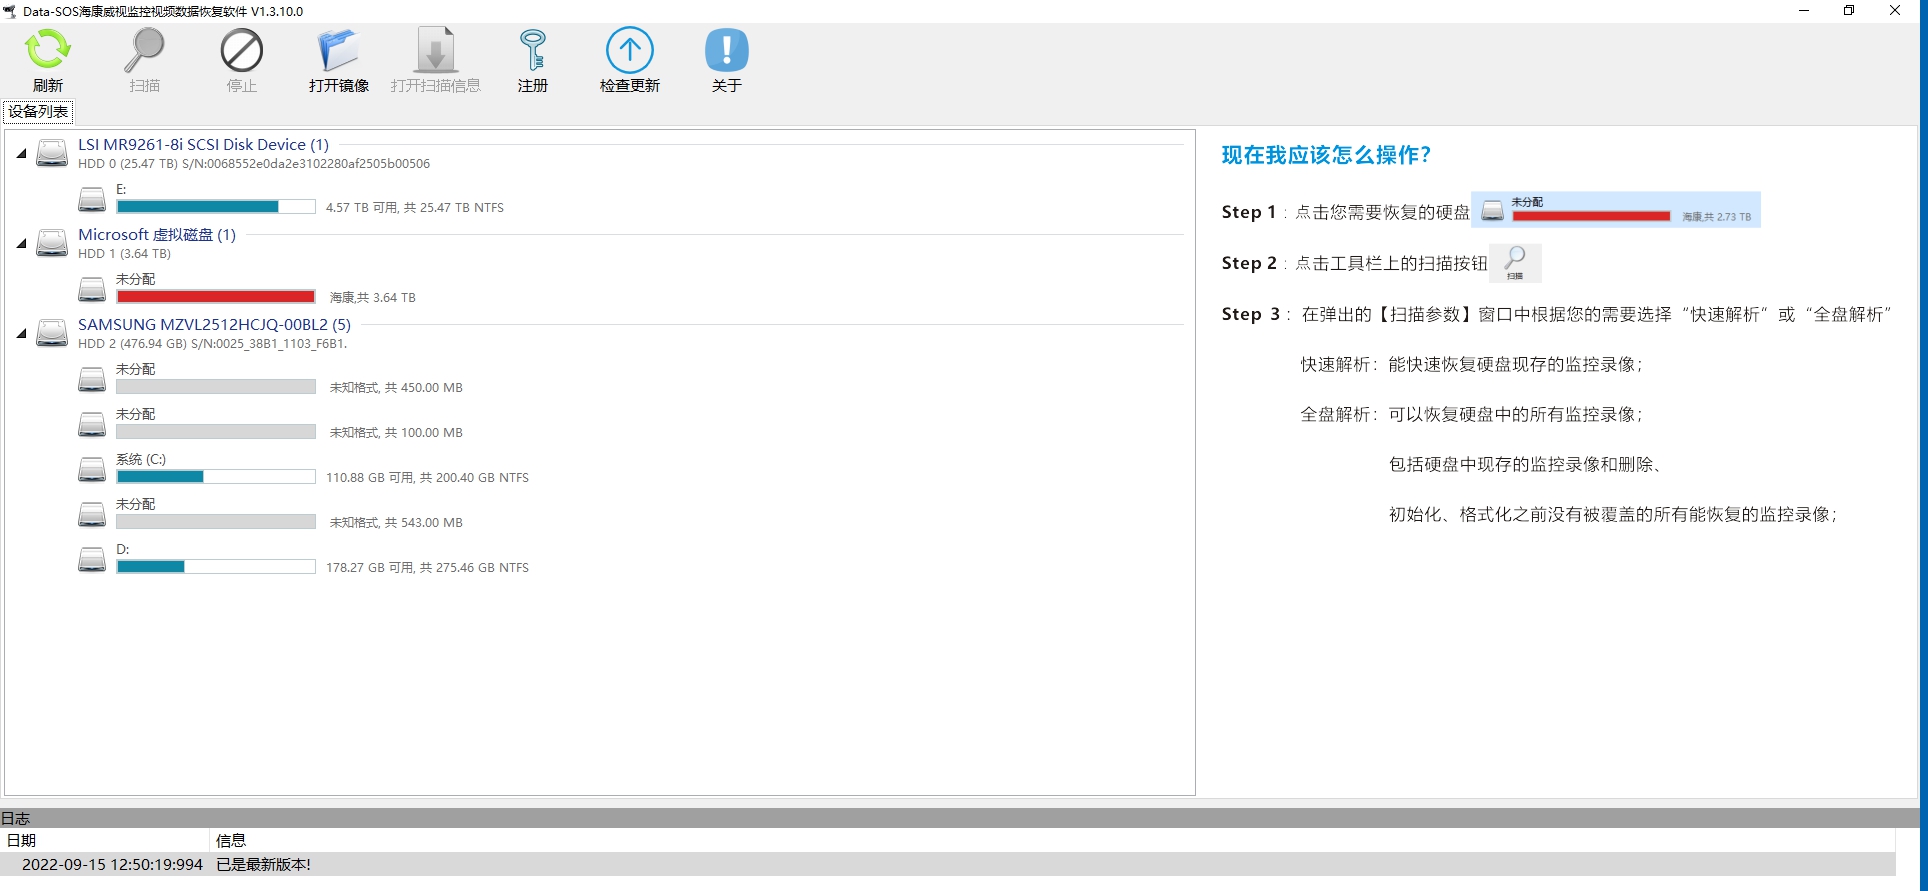Select the log entry 已是最新版本!
The image size is (1928, 891).
263,865
